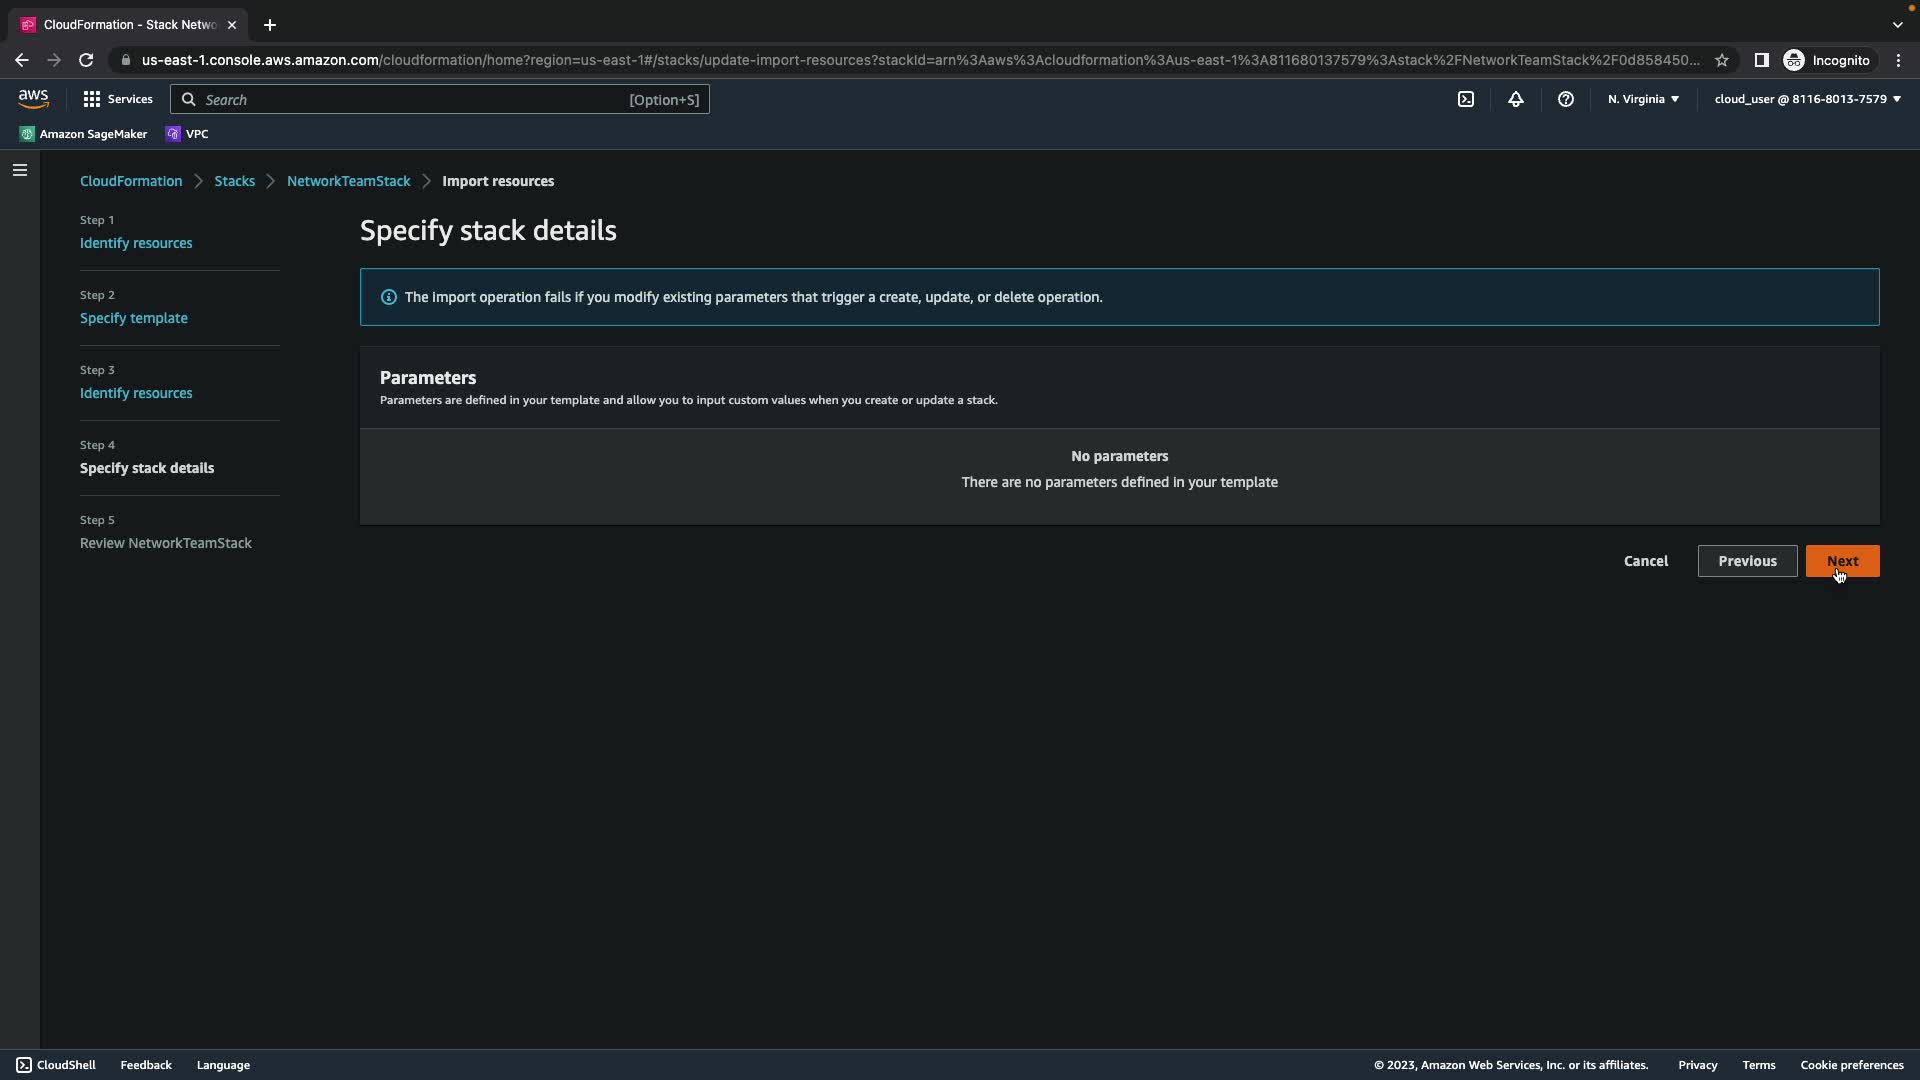Click the NetworkTeamStack breadcrumb link
Screen dimensions: 1920x1080
point(348,181)
